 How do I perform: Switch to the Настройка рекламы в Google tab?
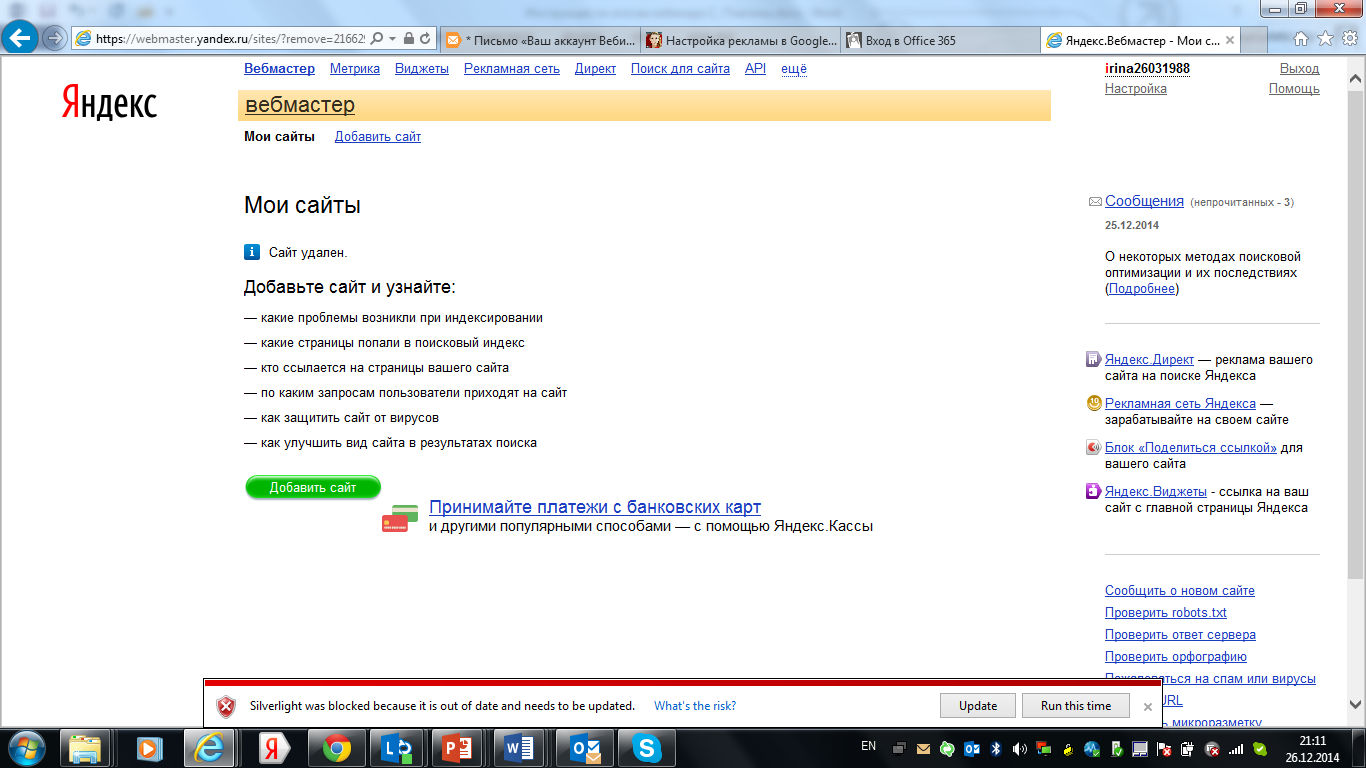[740, 40]
